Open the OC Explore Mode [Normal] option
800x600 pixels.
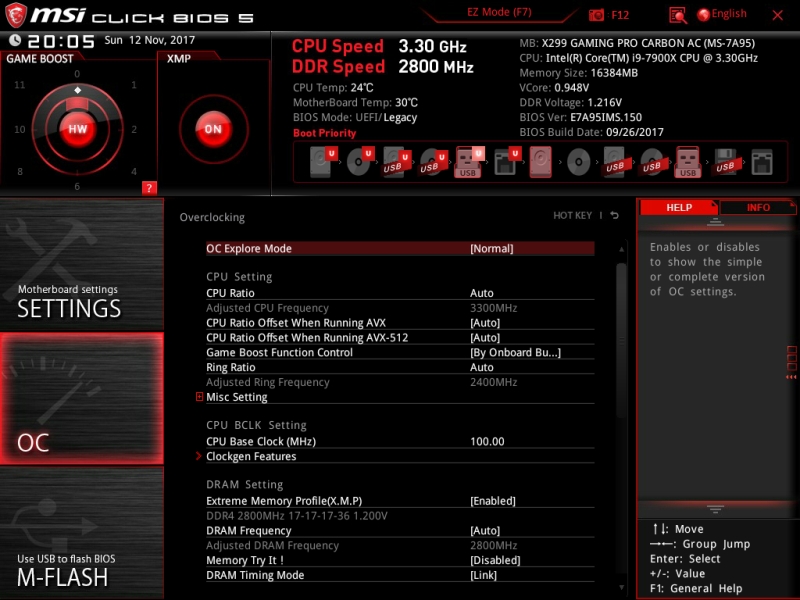[400, 248]
